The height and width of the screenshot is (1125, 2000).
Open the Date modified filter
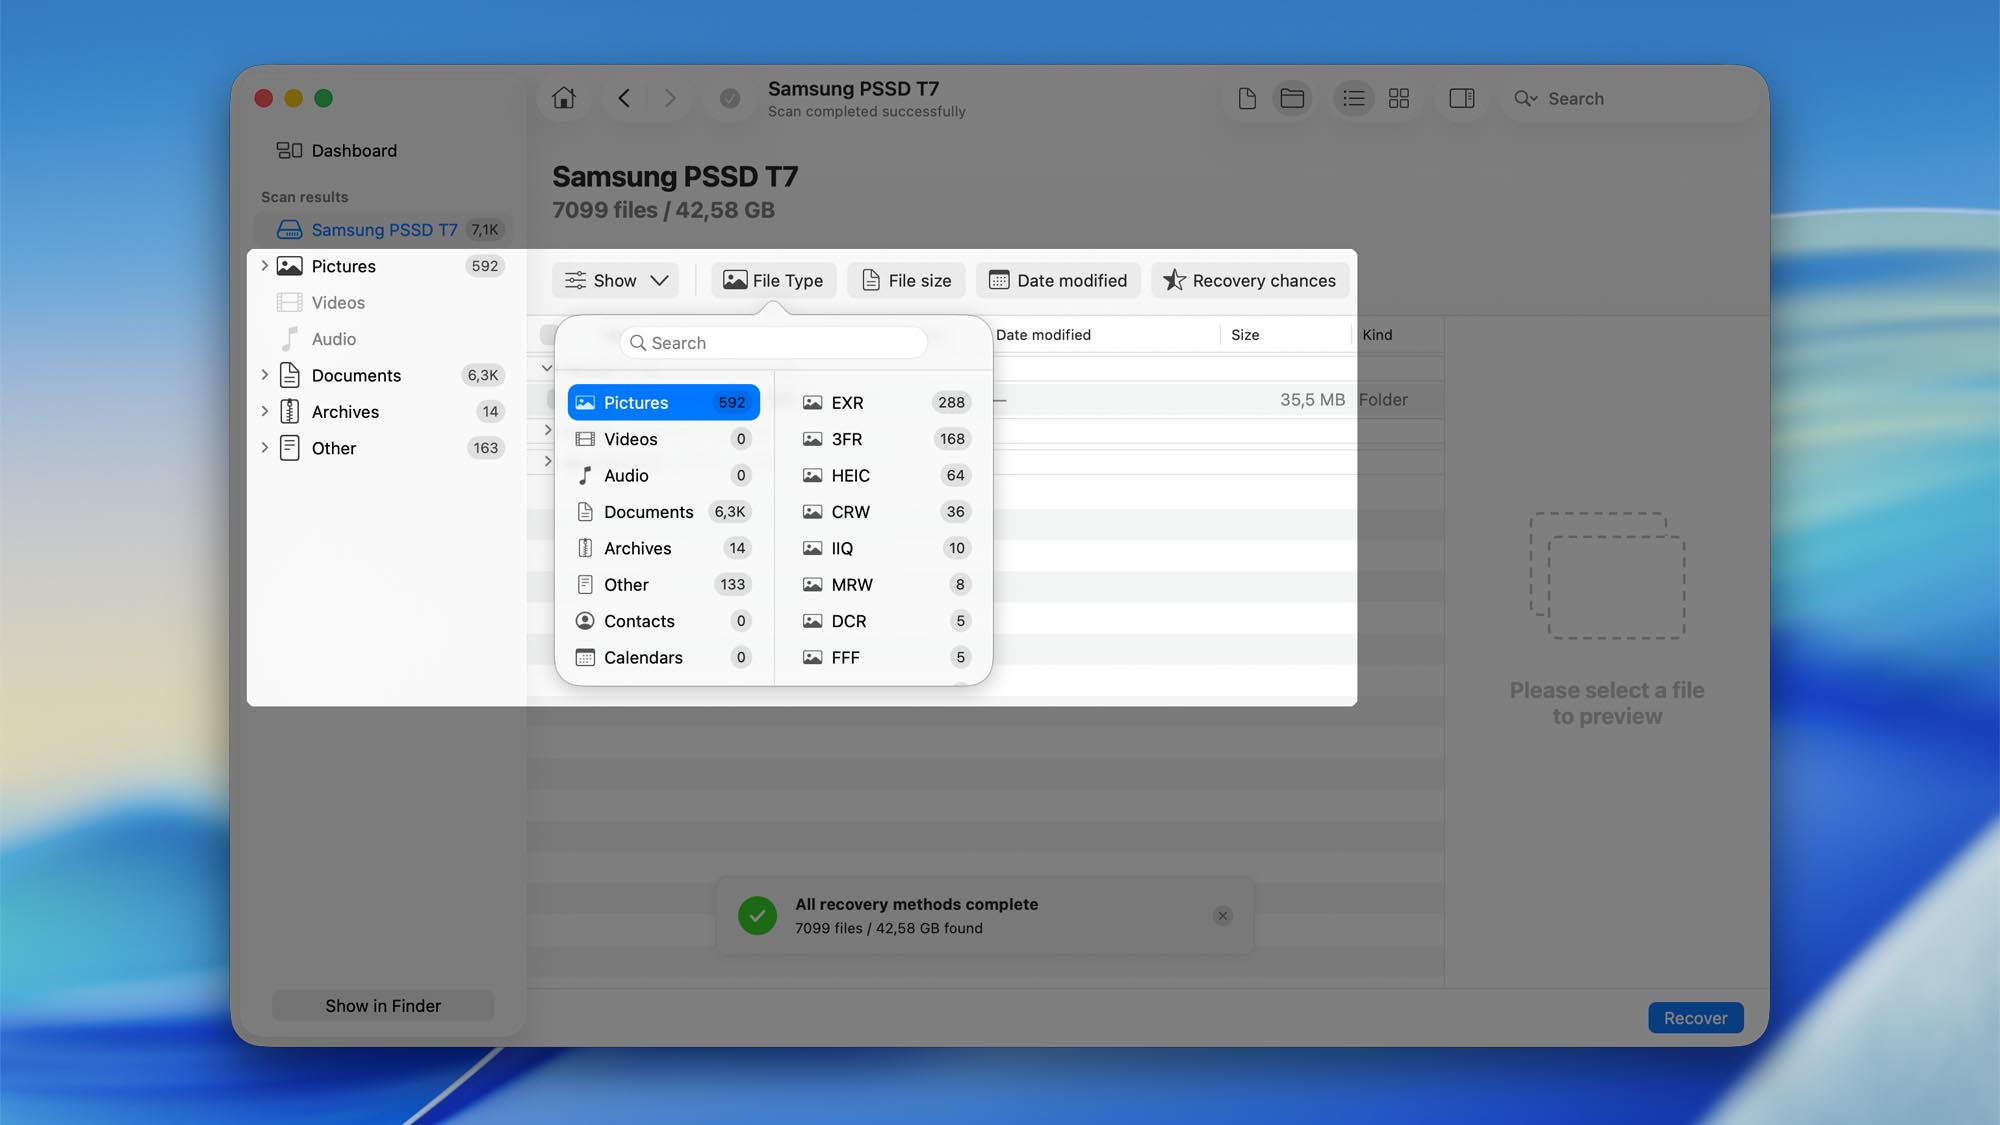click(x=1058, y=280)
